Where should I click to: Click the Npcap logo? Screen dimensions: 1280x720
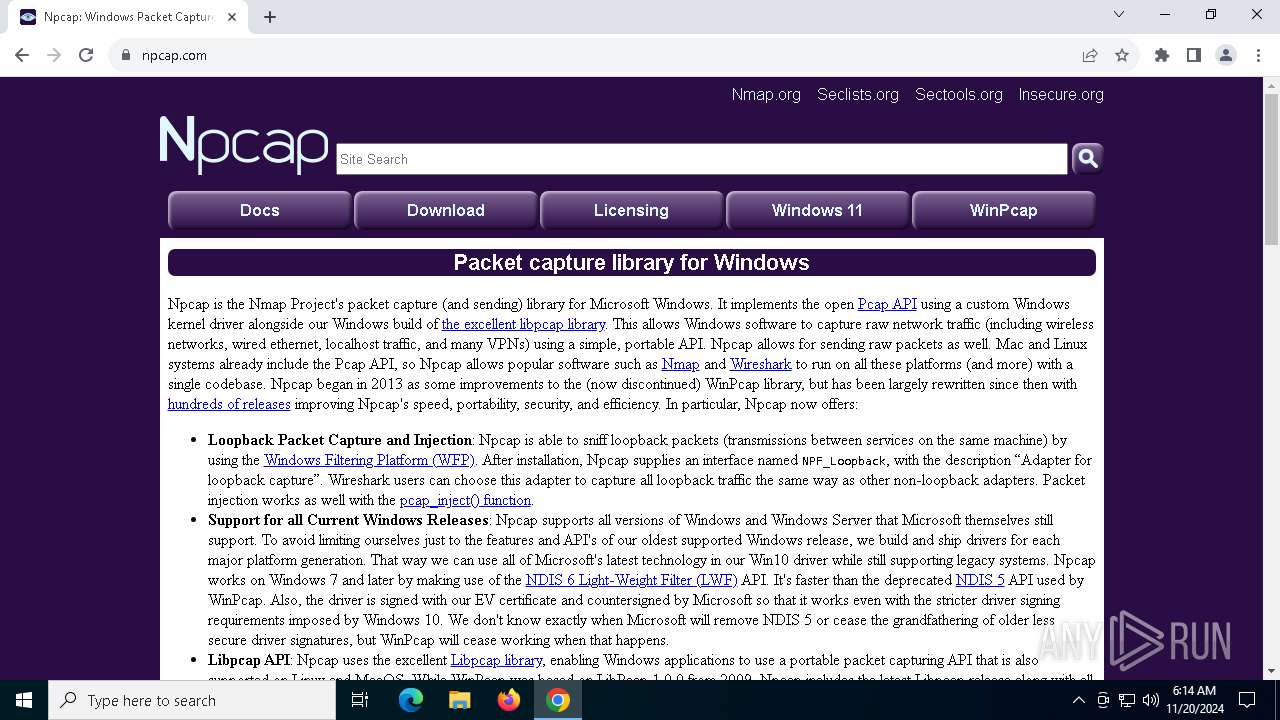(x=244, y=144)
